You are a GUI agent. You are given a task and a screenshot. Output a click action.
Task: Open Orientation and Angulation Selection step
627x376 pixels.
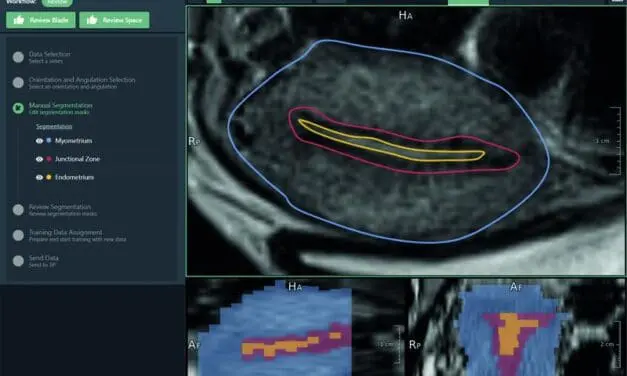(82, 83)
